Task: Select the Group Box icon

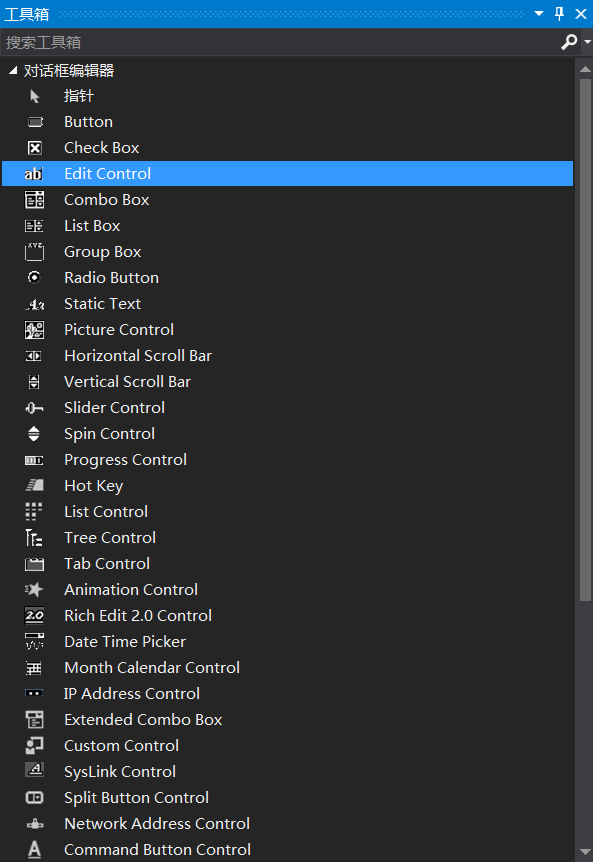Action: point(35,252)
